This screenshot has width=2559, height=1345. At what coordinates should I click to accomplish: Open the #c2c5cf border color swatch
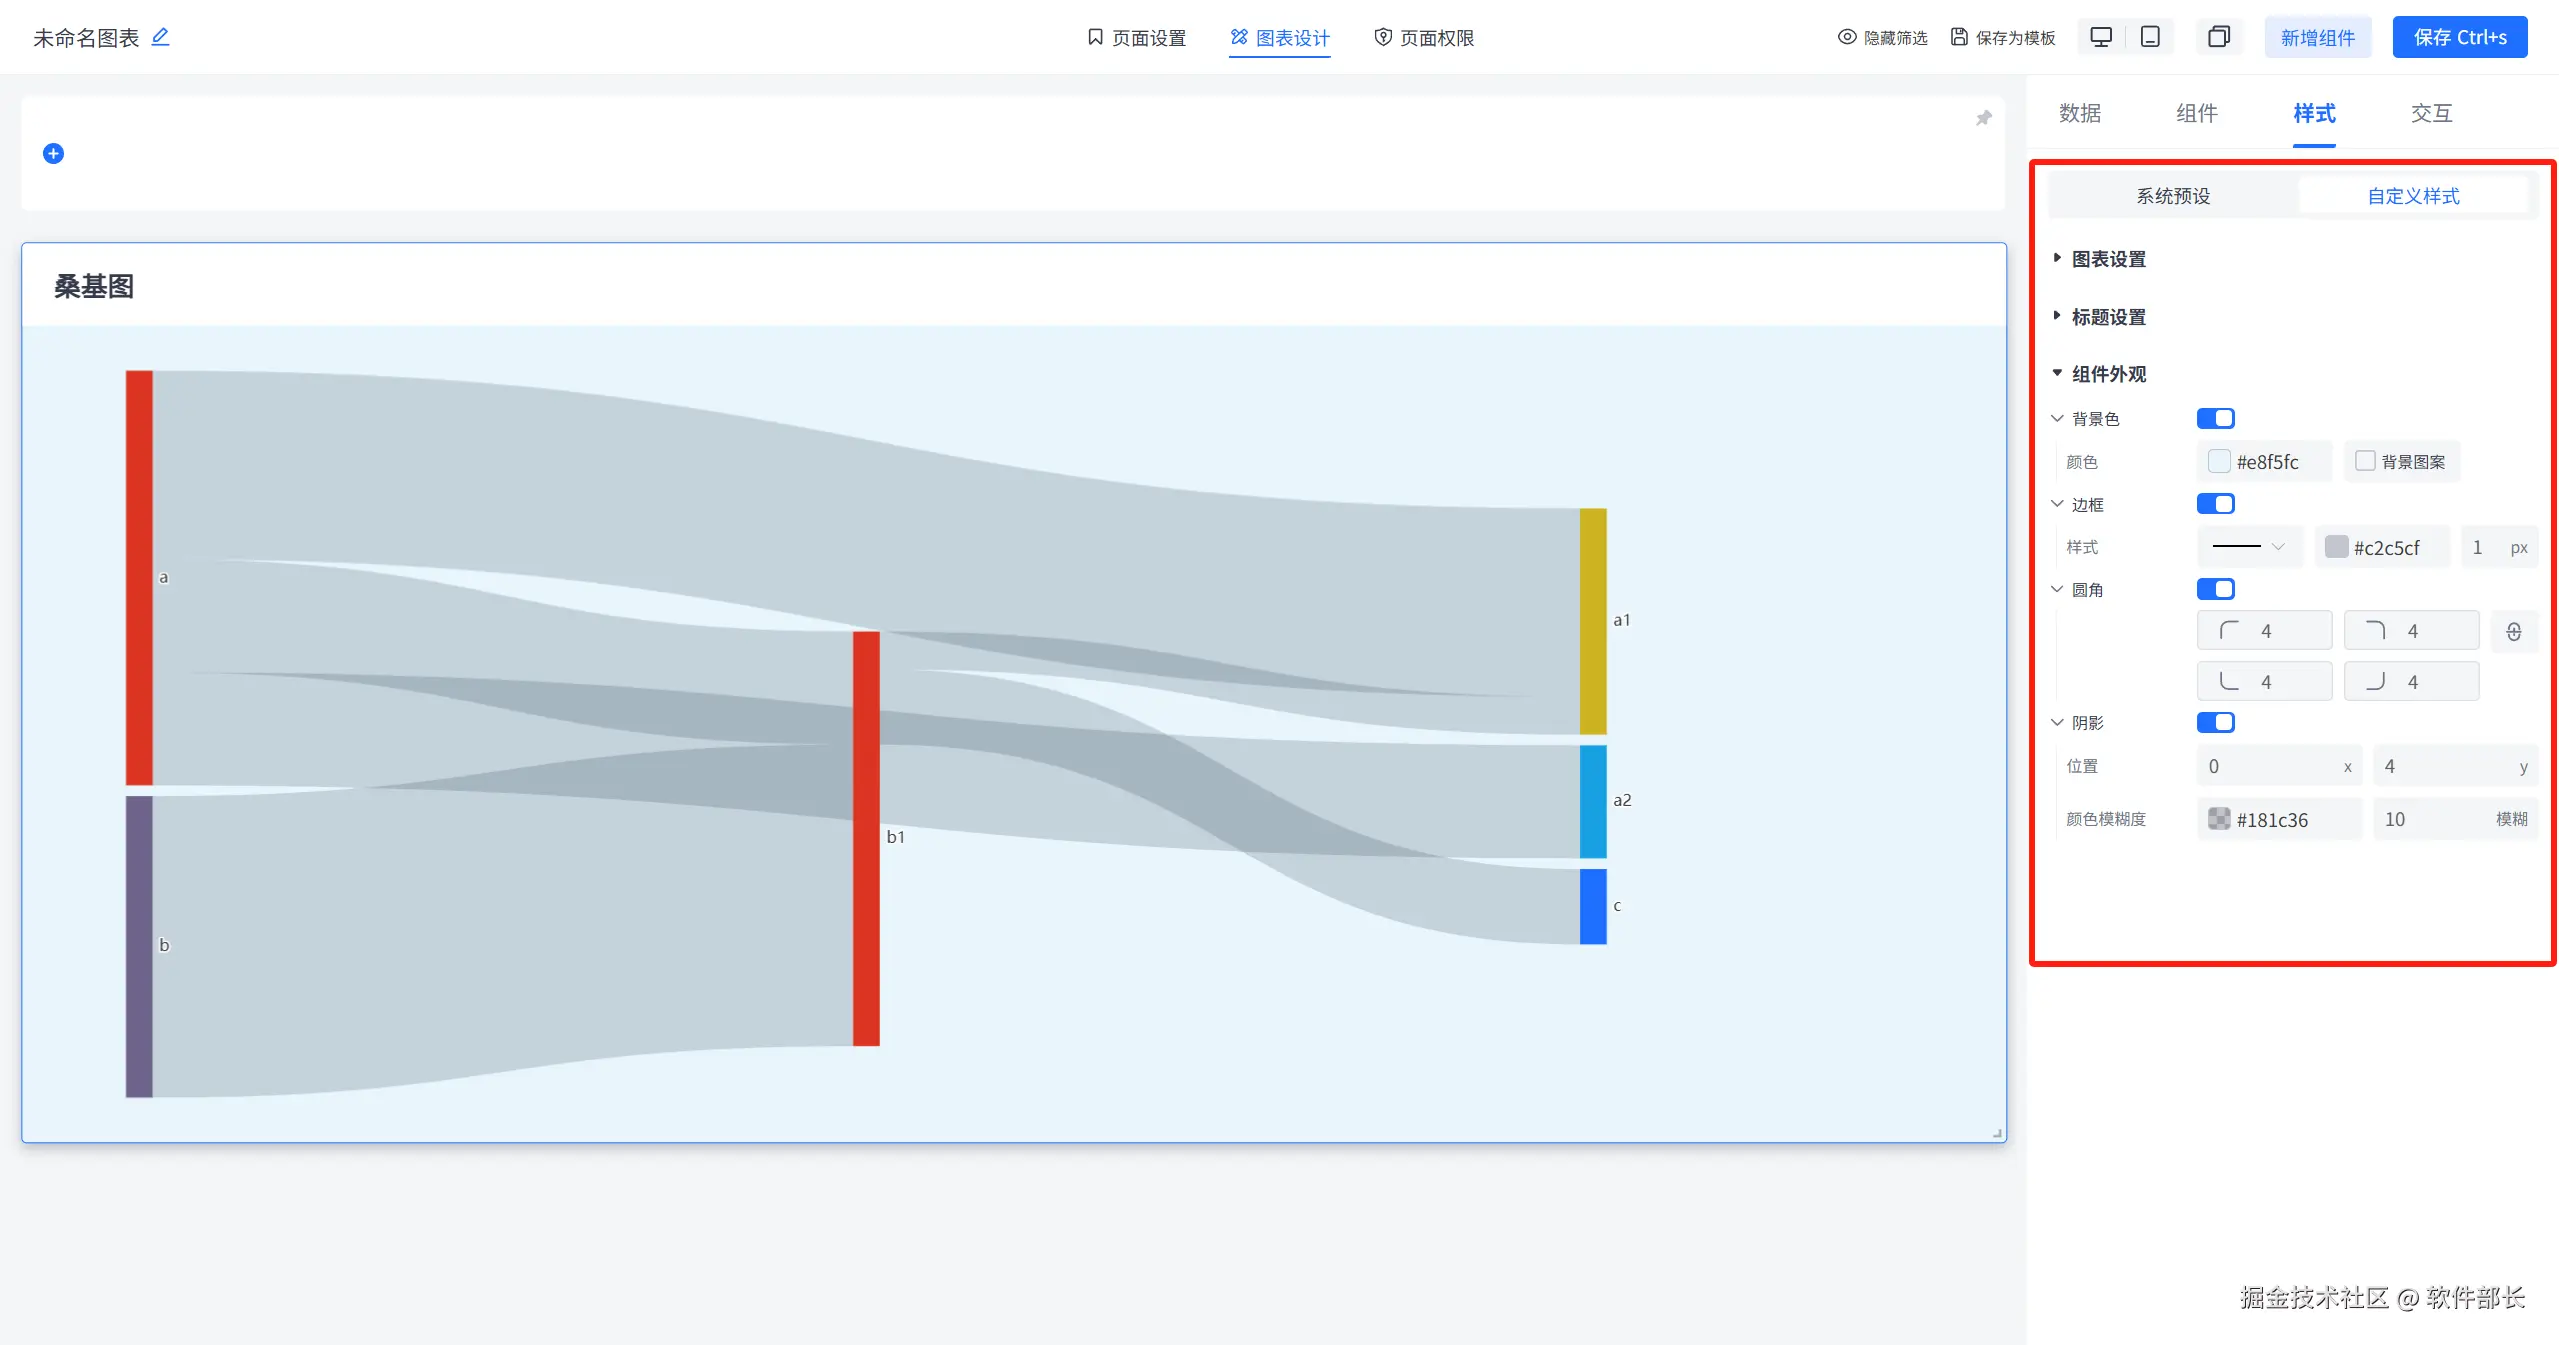click(2336, 547)
